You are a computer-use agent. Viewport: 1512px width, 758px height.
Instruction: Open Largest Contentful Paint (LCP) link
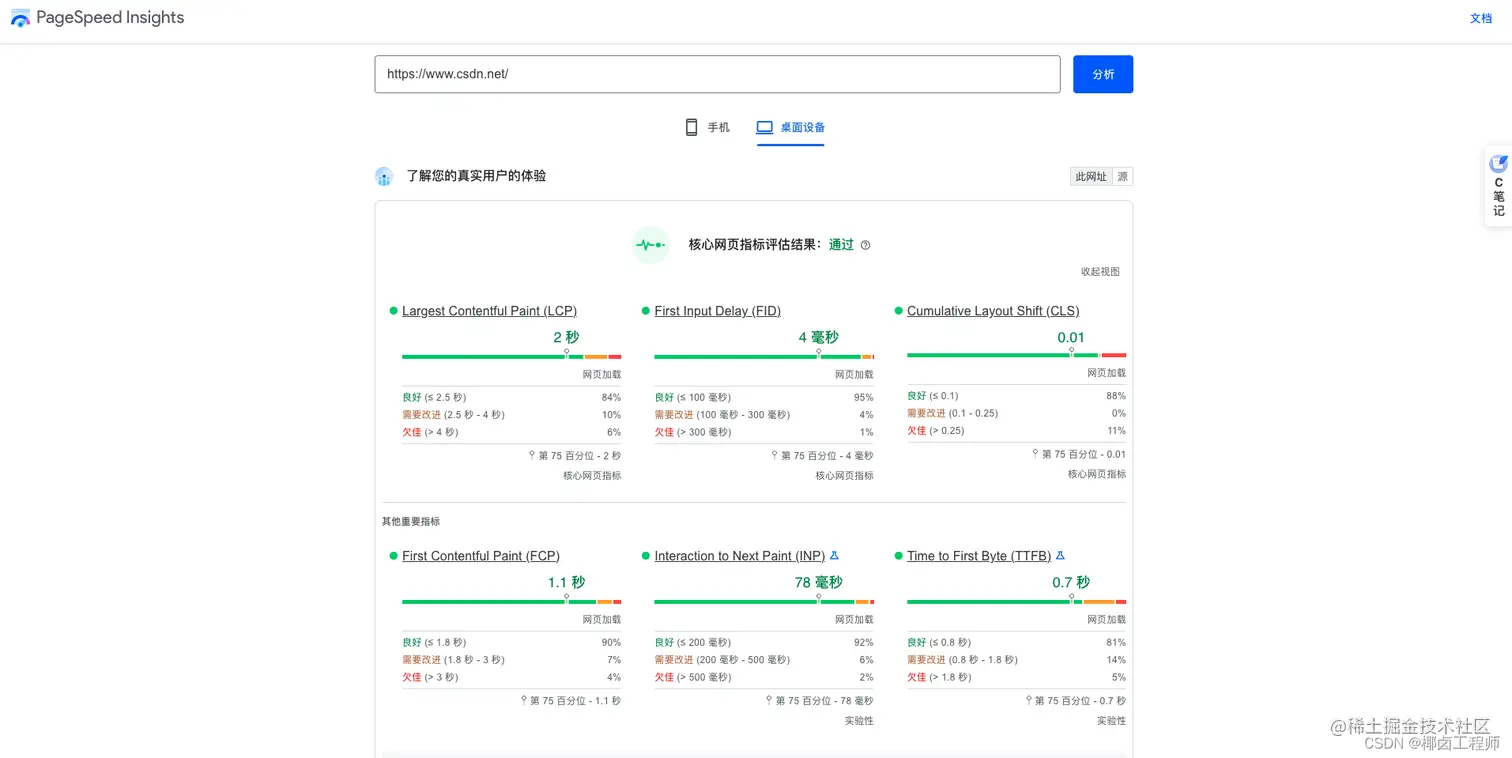tap(489, 311)
